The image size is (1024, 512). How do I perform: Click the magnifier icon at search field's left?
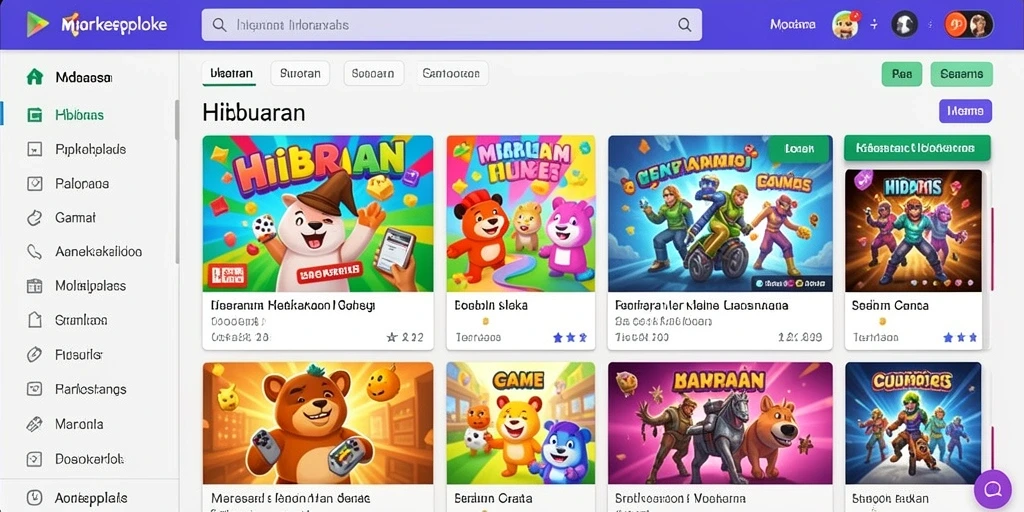(x=219, y=25)
